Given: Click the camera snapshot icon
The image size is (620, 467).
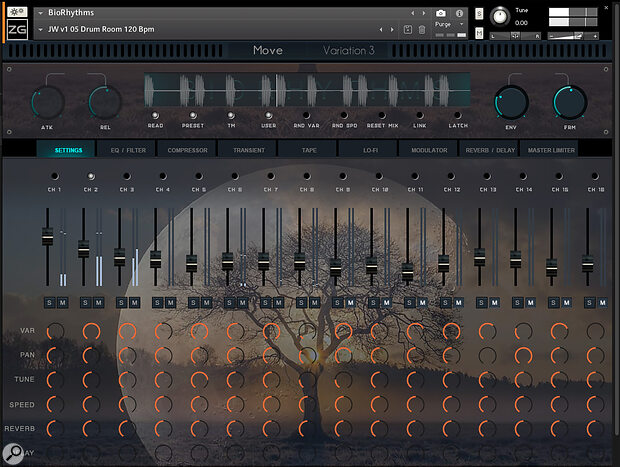Looking at the screenshot, I should click(440, 13).
